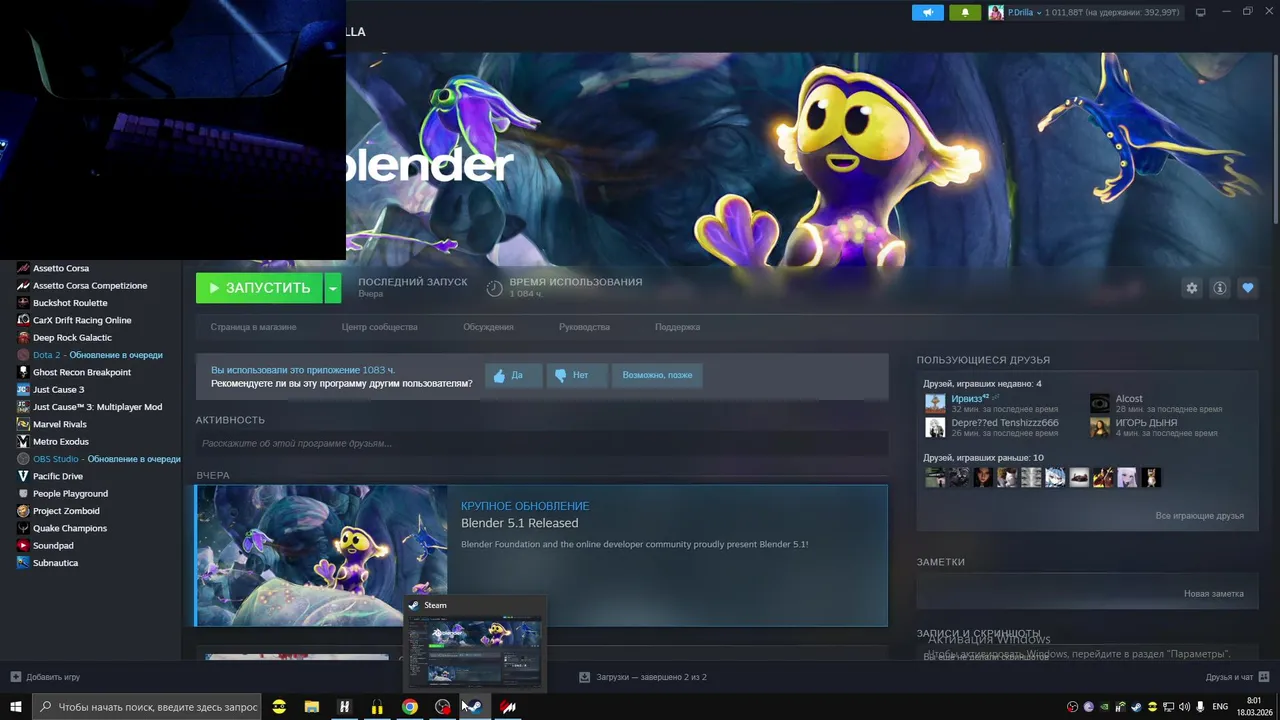Click the Dota 2 library icon
The height and width of the screenshot is (720, 1280).
click(23, 355)
